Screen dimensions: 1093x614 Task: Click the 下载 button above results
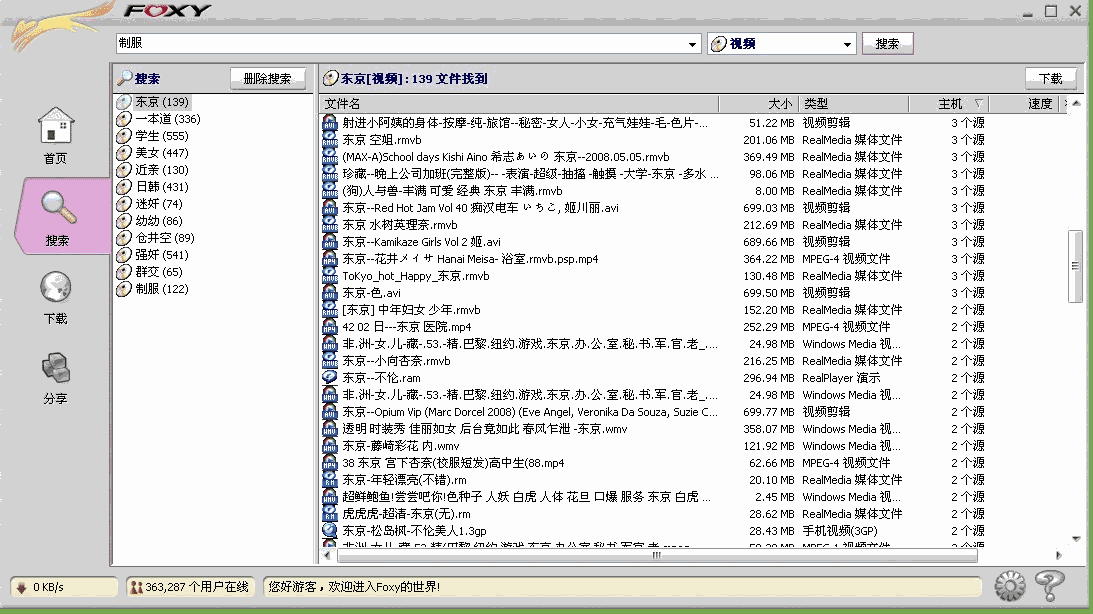click(1050, 78)
